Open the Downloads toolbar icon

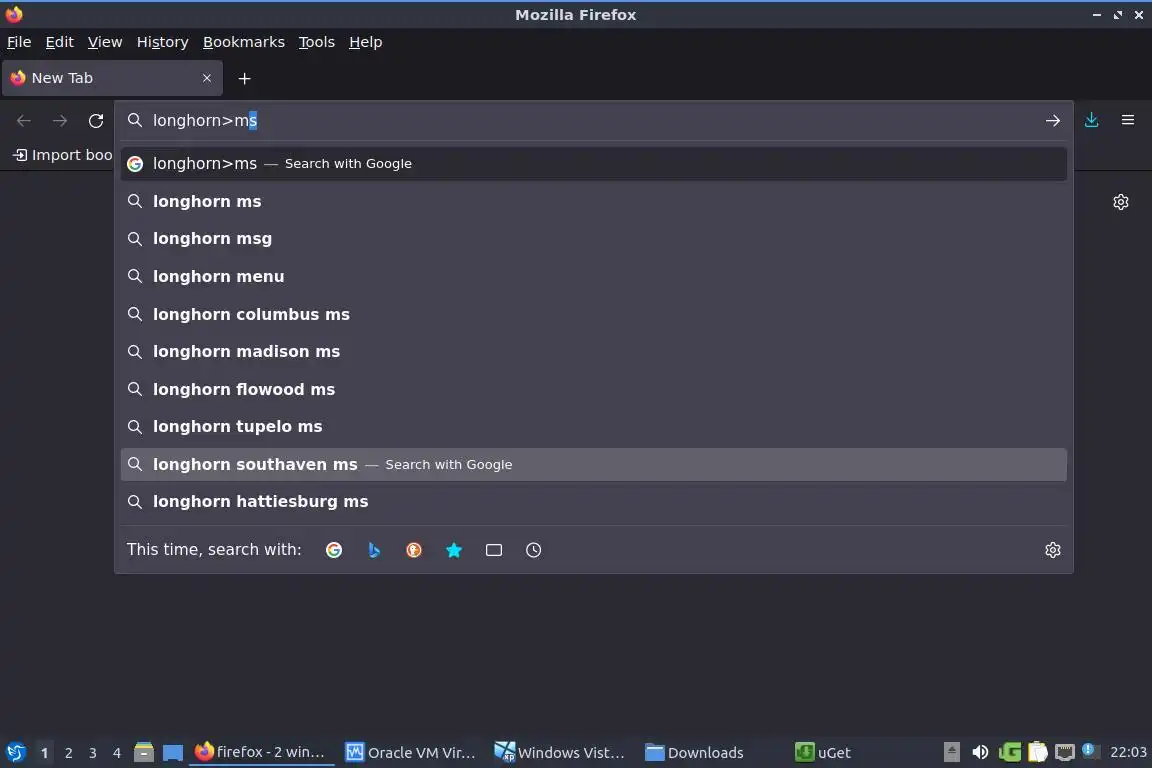coord(1092,120)
